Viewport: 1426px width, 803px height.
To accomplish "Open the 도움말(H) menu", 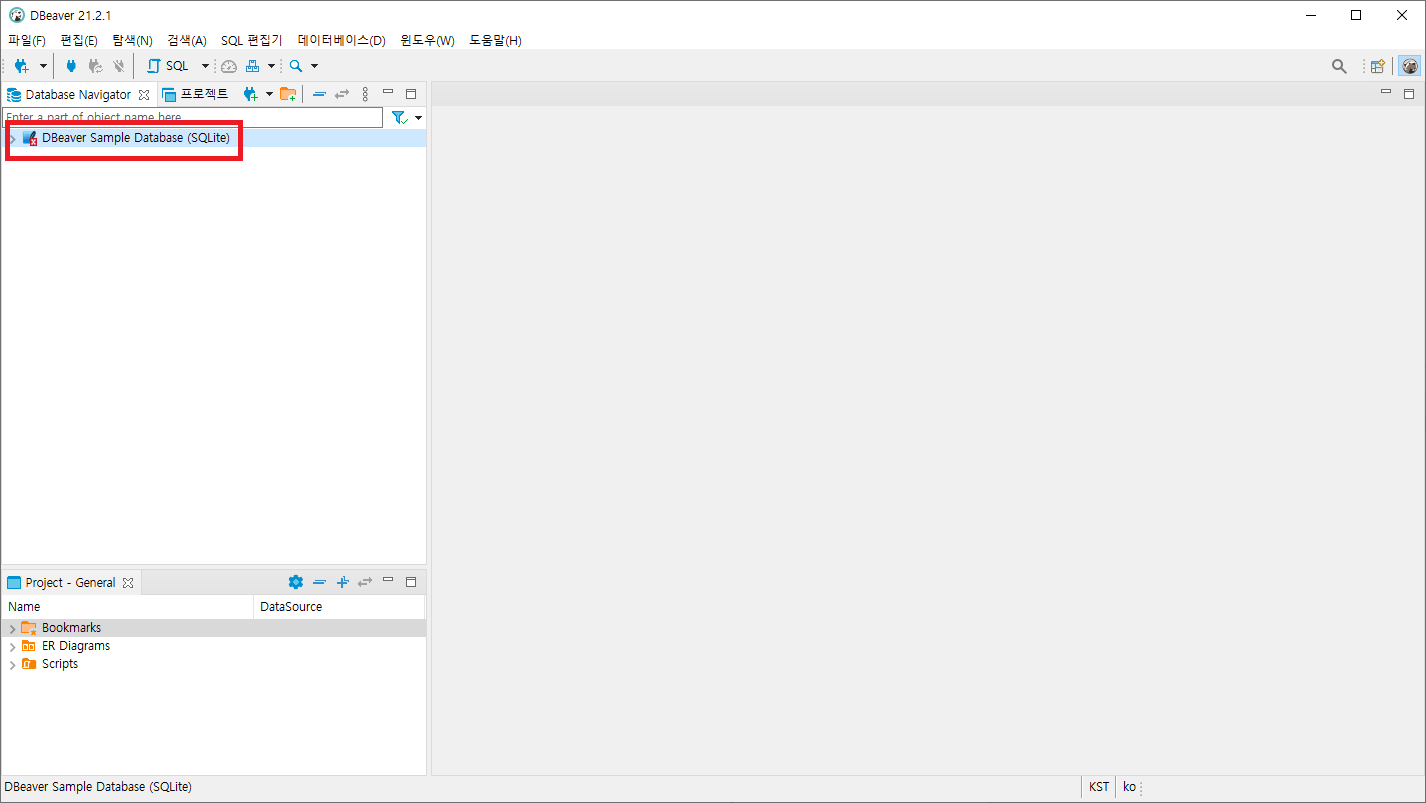I will pos(495,40).
